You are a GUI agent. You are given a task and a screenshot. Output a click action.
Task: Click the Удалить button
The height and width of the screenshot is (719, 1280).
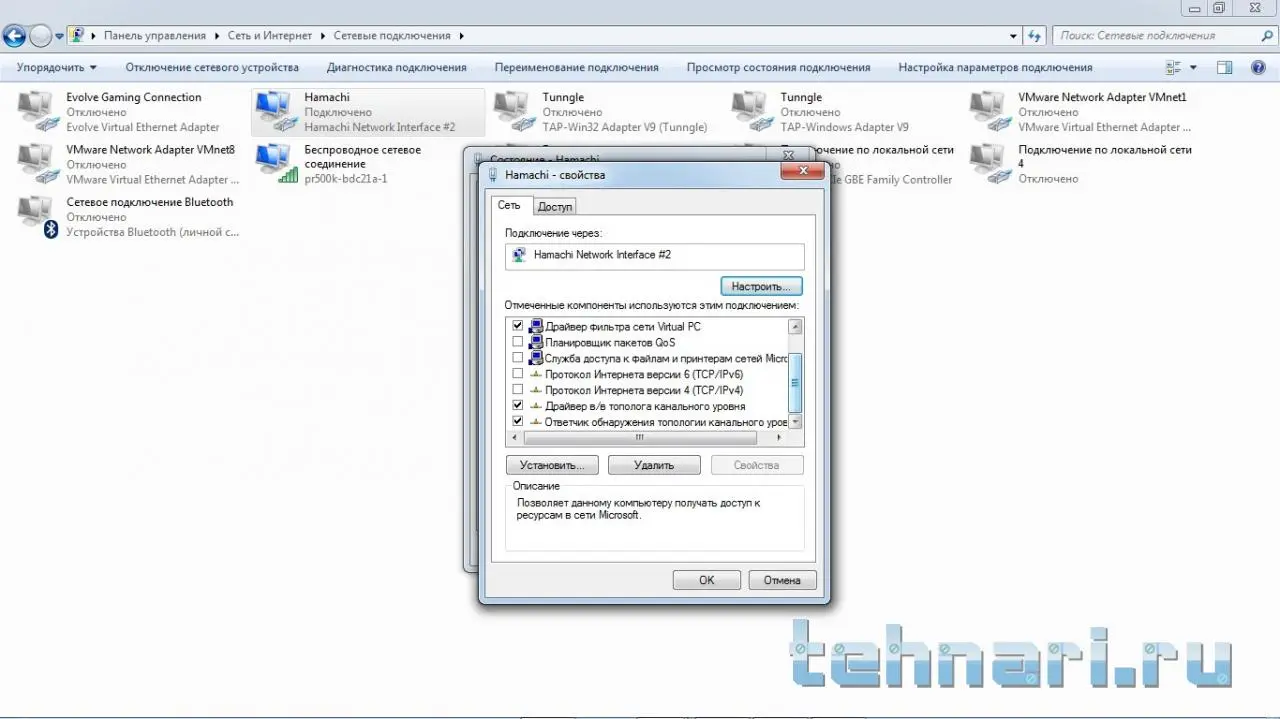pos(654,466)
